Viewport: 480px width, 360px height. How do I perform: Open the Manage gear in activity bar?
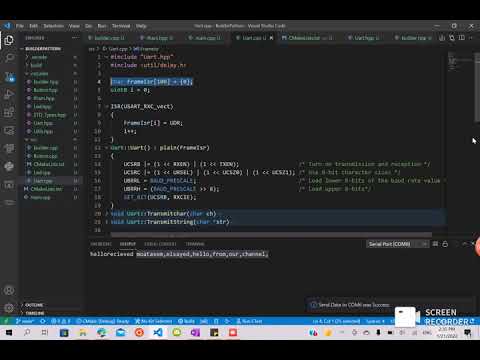tap(9, 308)
